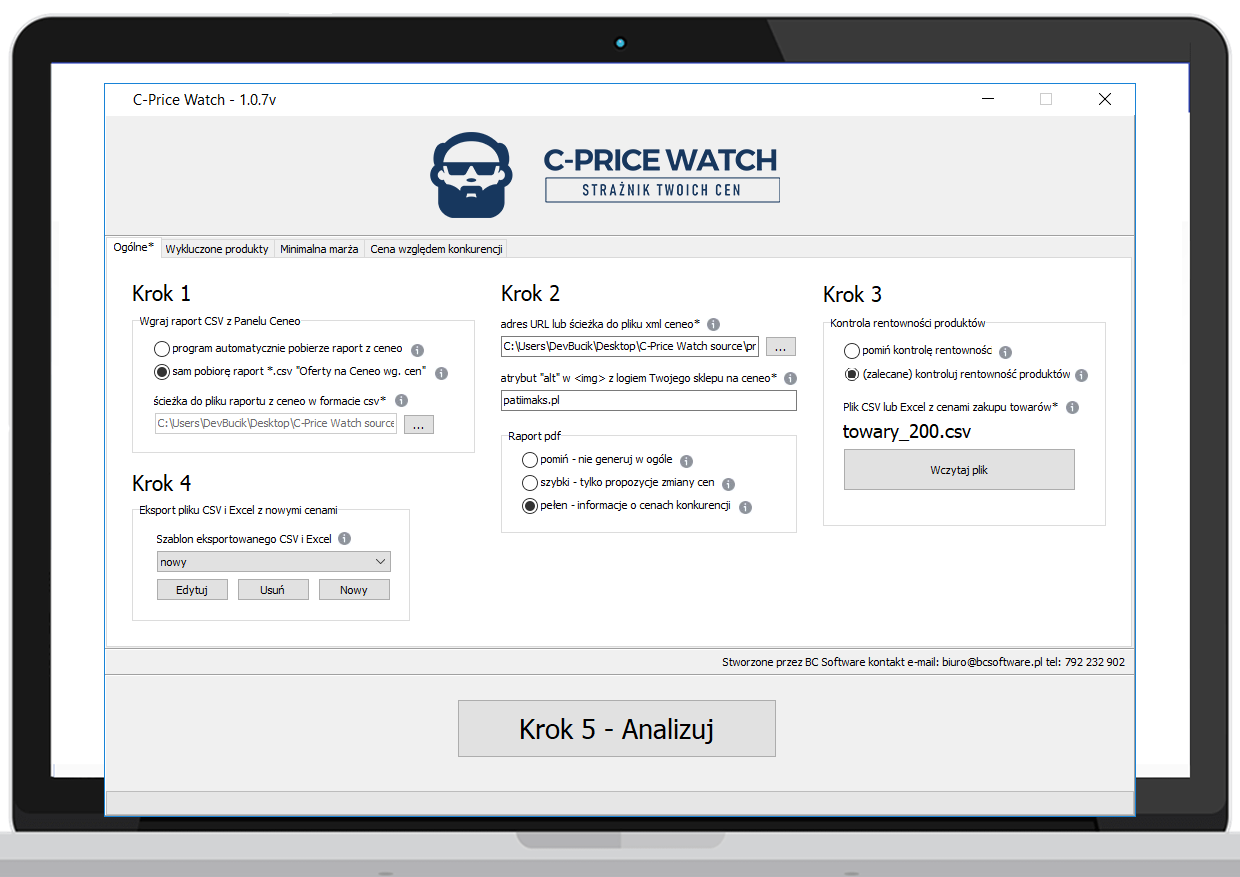1240x877 pixels.
Task: Click the "Krok 3" heading
Action: tap(852, 294)
